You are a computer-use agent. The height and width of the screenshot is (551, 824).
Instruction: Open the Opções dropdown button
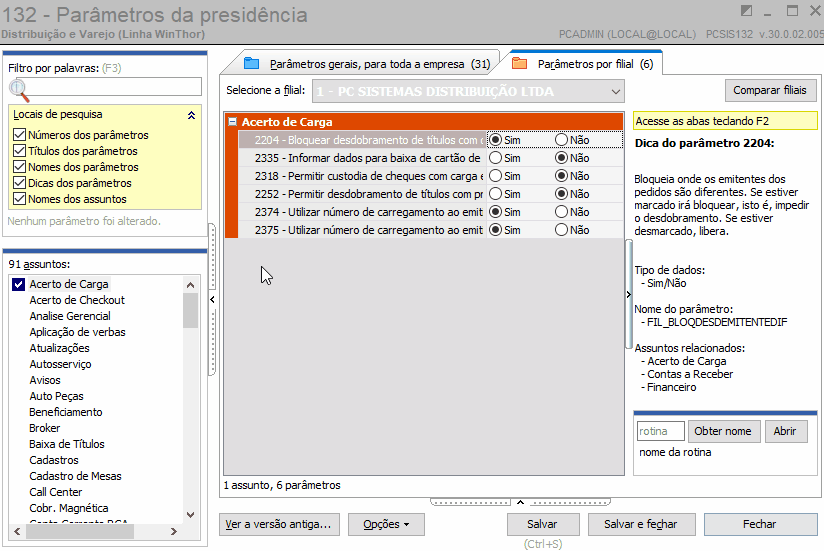click(x=386, y=524)
